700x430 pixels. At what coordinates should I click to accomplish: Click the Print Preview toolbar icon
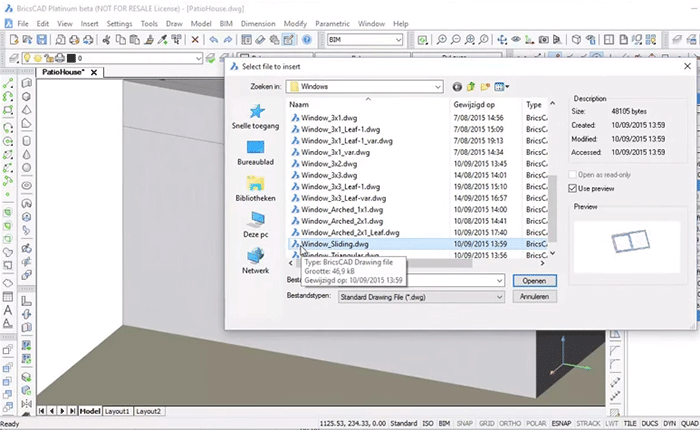click(x=60, y=40)
